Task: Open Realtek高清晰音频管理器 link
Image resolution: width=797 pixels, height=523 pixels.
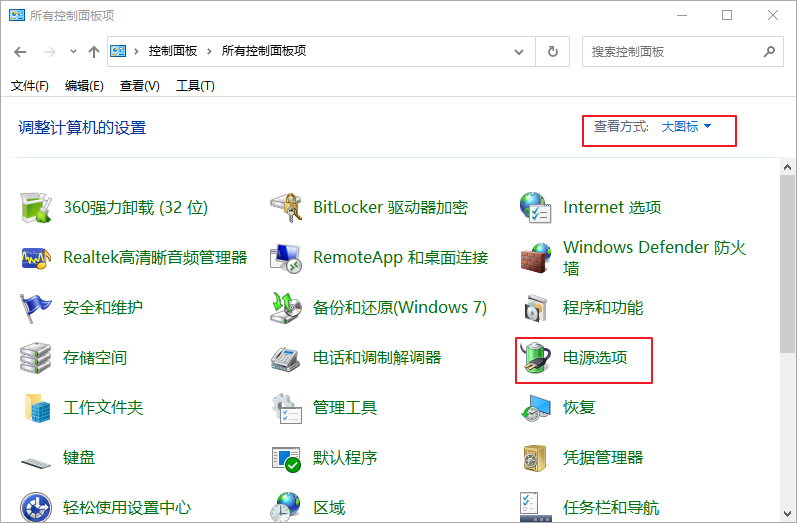Action: click(155, 257)
